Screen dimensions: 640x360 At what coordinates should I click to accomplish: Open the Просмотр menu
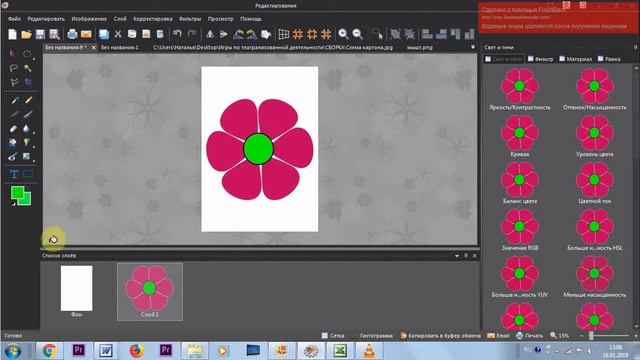pyautogui.click(x=220, y=19)
